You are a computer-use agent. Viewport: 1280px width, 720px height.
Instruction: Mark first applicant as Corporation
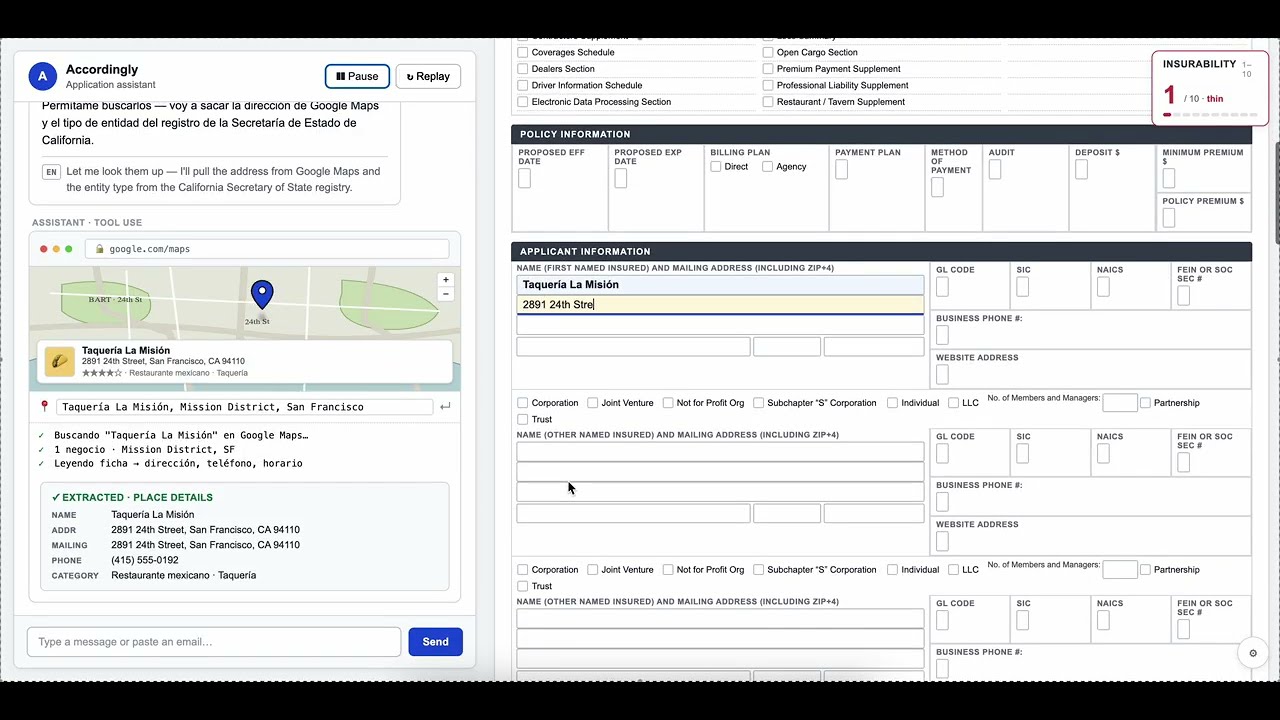pyautogui.click(x=522, y=403)
